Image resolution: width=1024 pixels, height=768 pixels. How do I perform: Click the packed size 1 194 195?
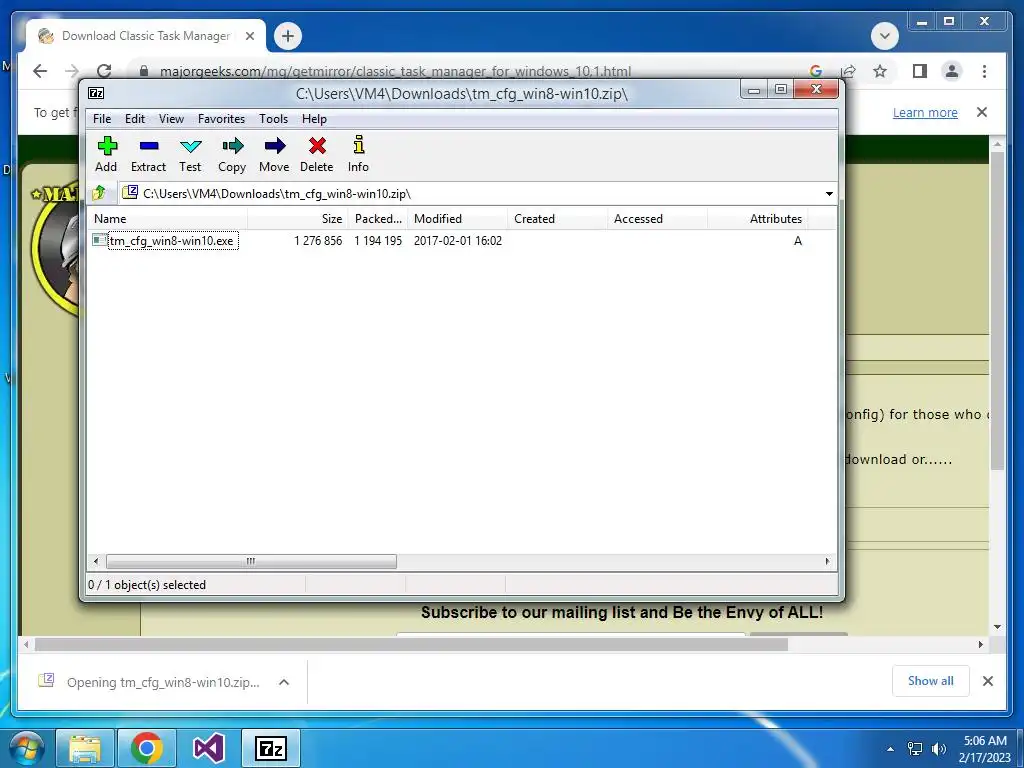[x=378, y=240]
